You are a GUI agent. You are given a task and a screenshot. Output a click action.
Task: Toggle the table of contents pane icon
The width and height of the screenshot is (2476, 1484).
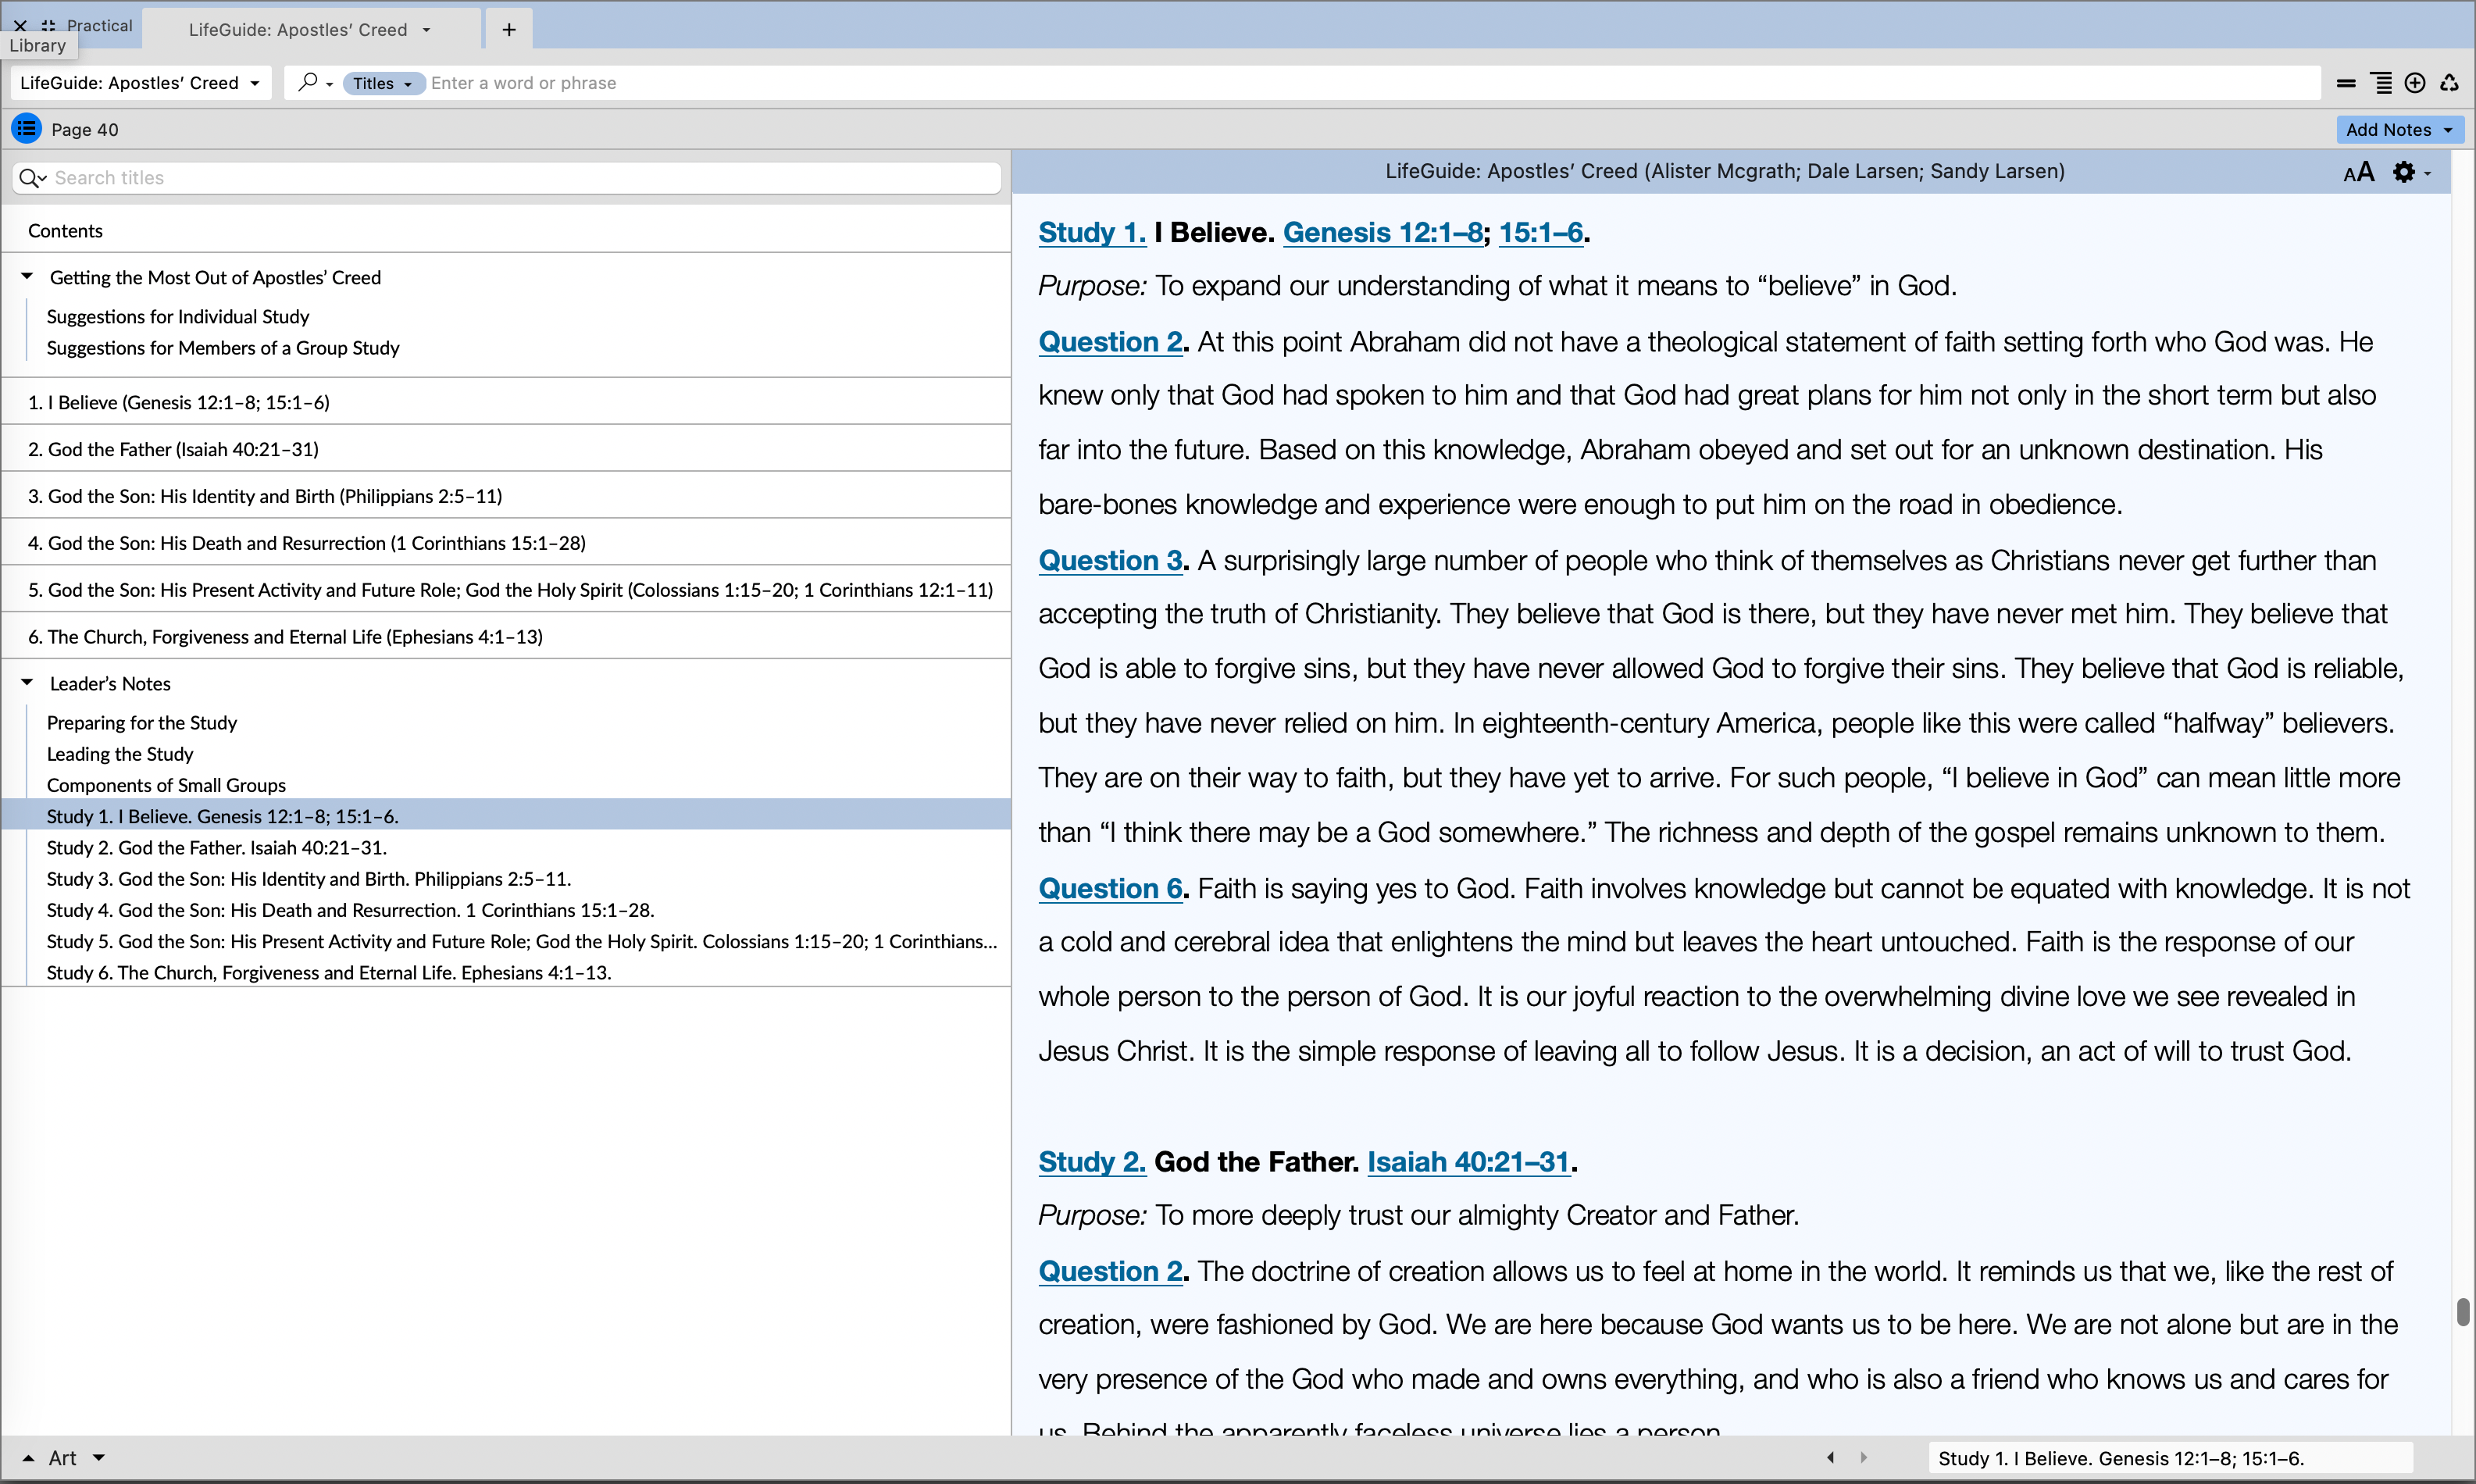(x=26, y=129)
